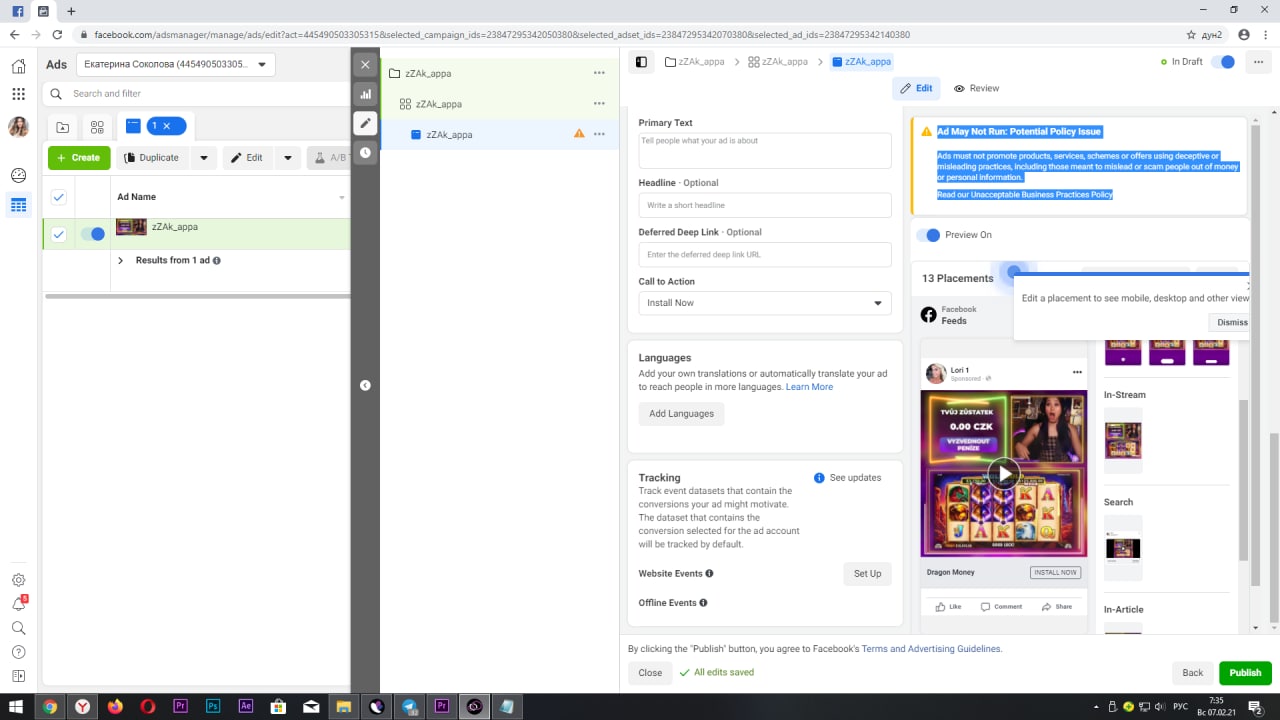1280x720 pixels.
Task: Select the campaigns table icon in sidebar
Action: click(18, 205)
